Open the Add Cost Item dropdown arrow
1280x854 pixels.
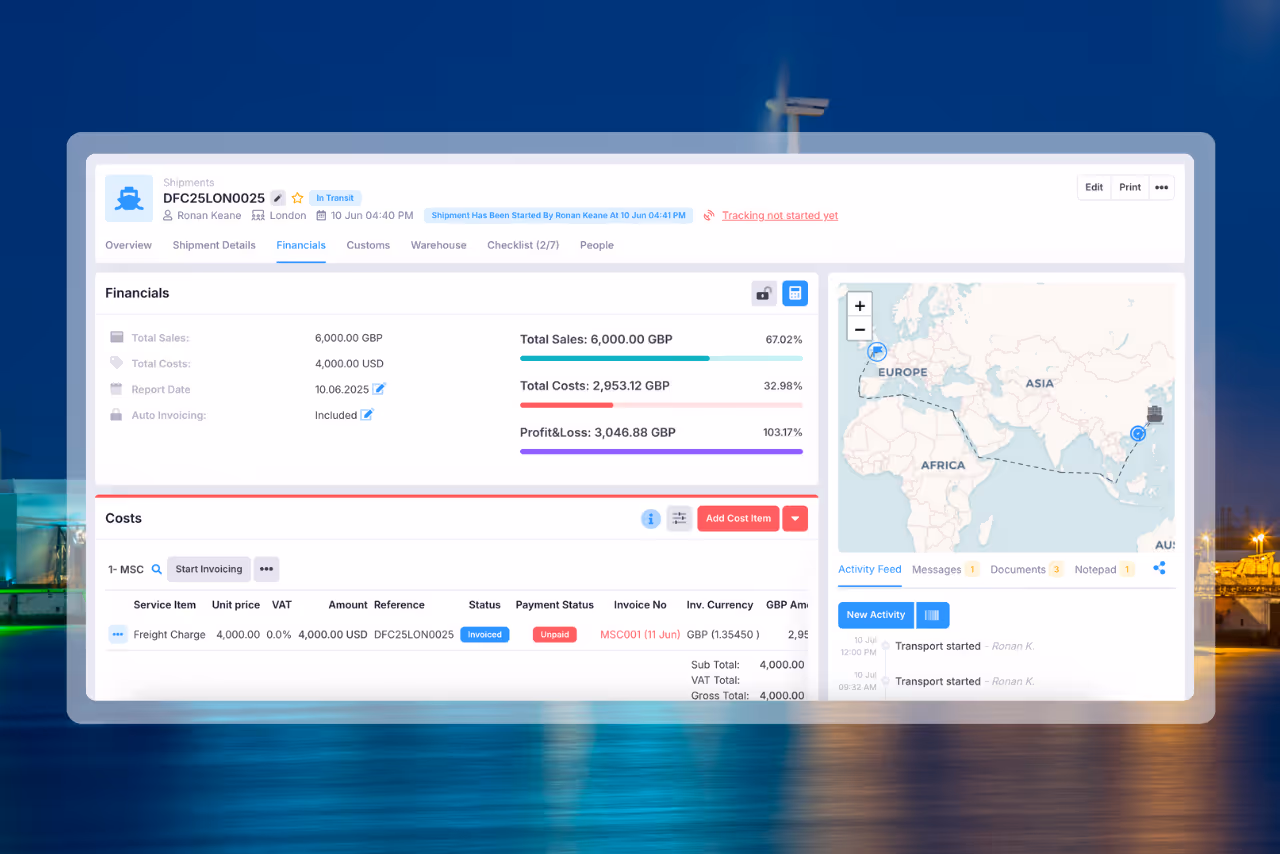(x=795, y=518)
